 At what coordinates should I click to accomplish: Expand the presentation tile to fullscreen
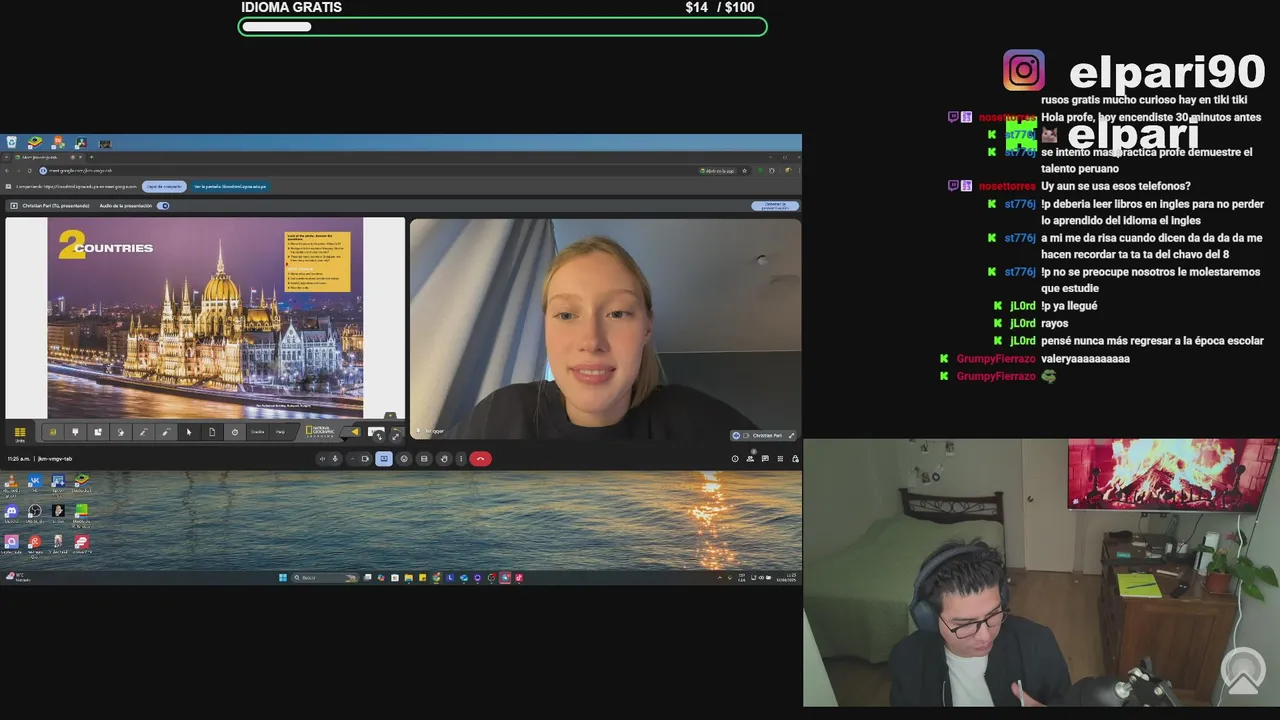click(x=395, y=436)
